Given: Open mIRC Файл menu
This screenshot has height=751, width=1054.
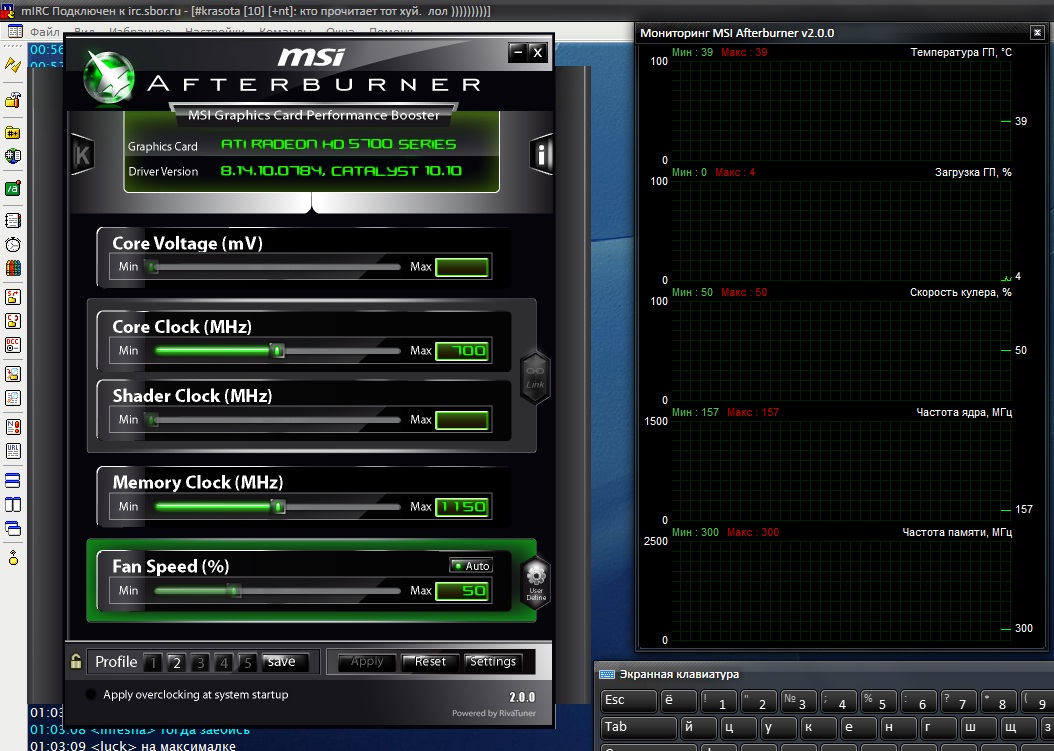Looking at the screenshot, I should point(45,32).
